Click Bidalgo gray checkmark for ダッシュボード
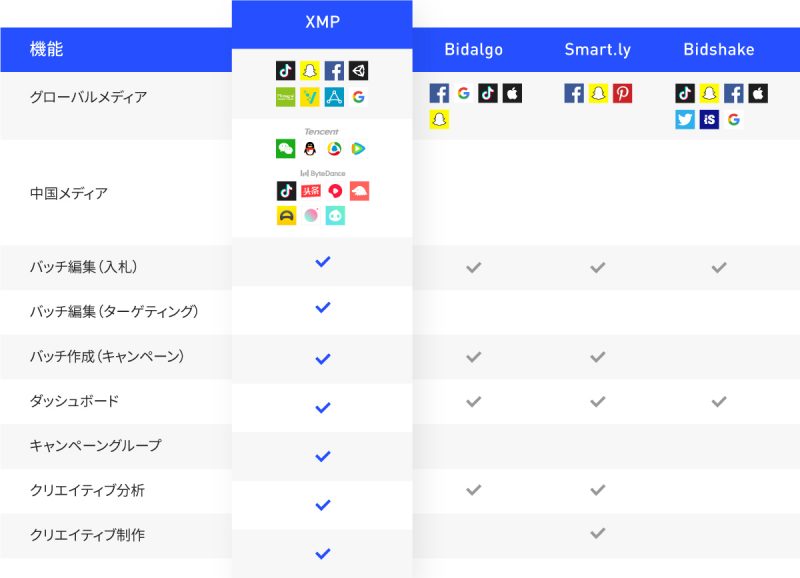800x578 pixels. [473, 401]
